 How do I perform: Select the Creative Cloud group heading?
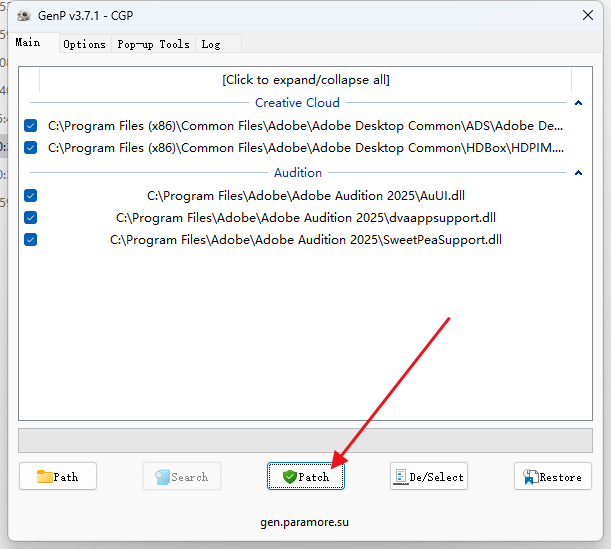(297, 102)
